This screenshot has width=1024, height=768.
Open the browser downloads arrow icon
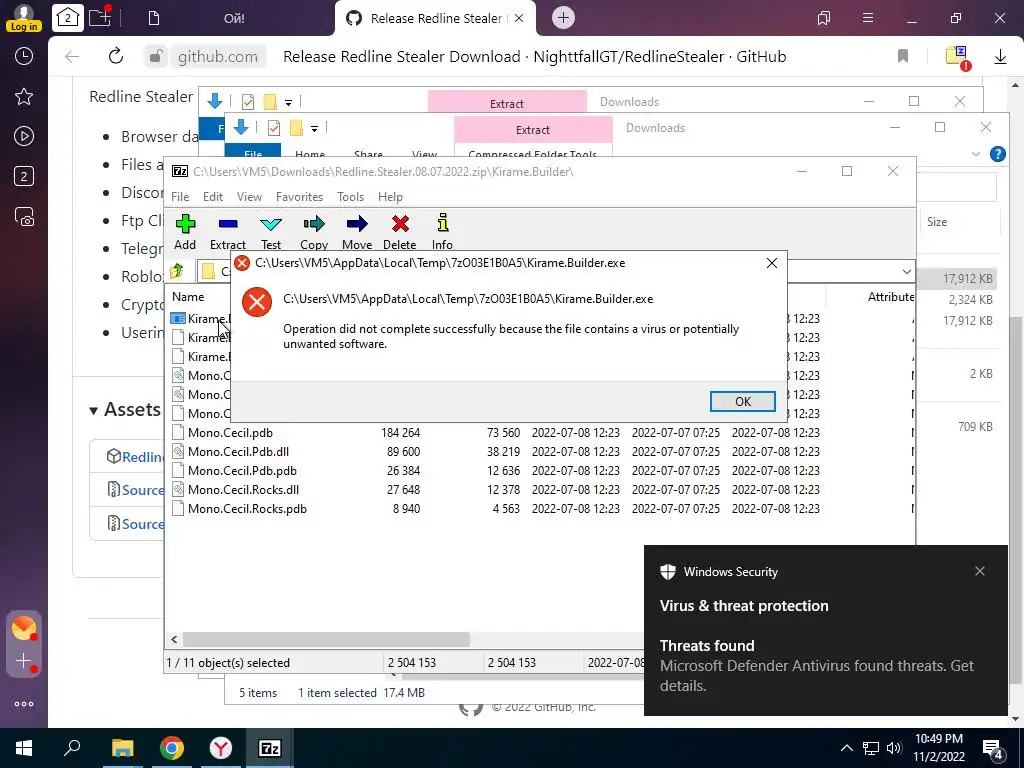pyautogui.click(x=1000, y=57)
